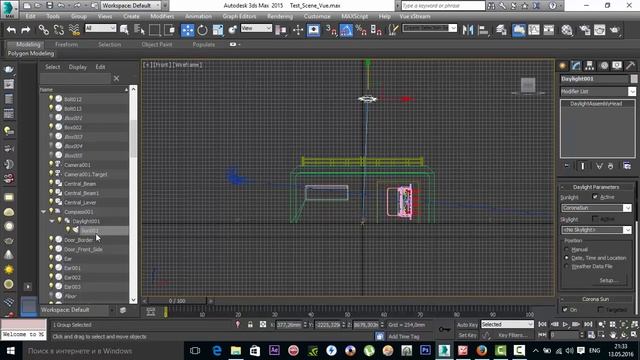Toggle the Corona Sun On checkbox
Viewport: 640px width, 360px height.
coord(565,310)
